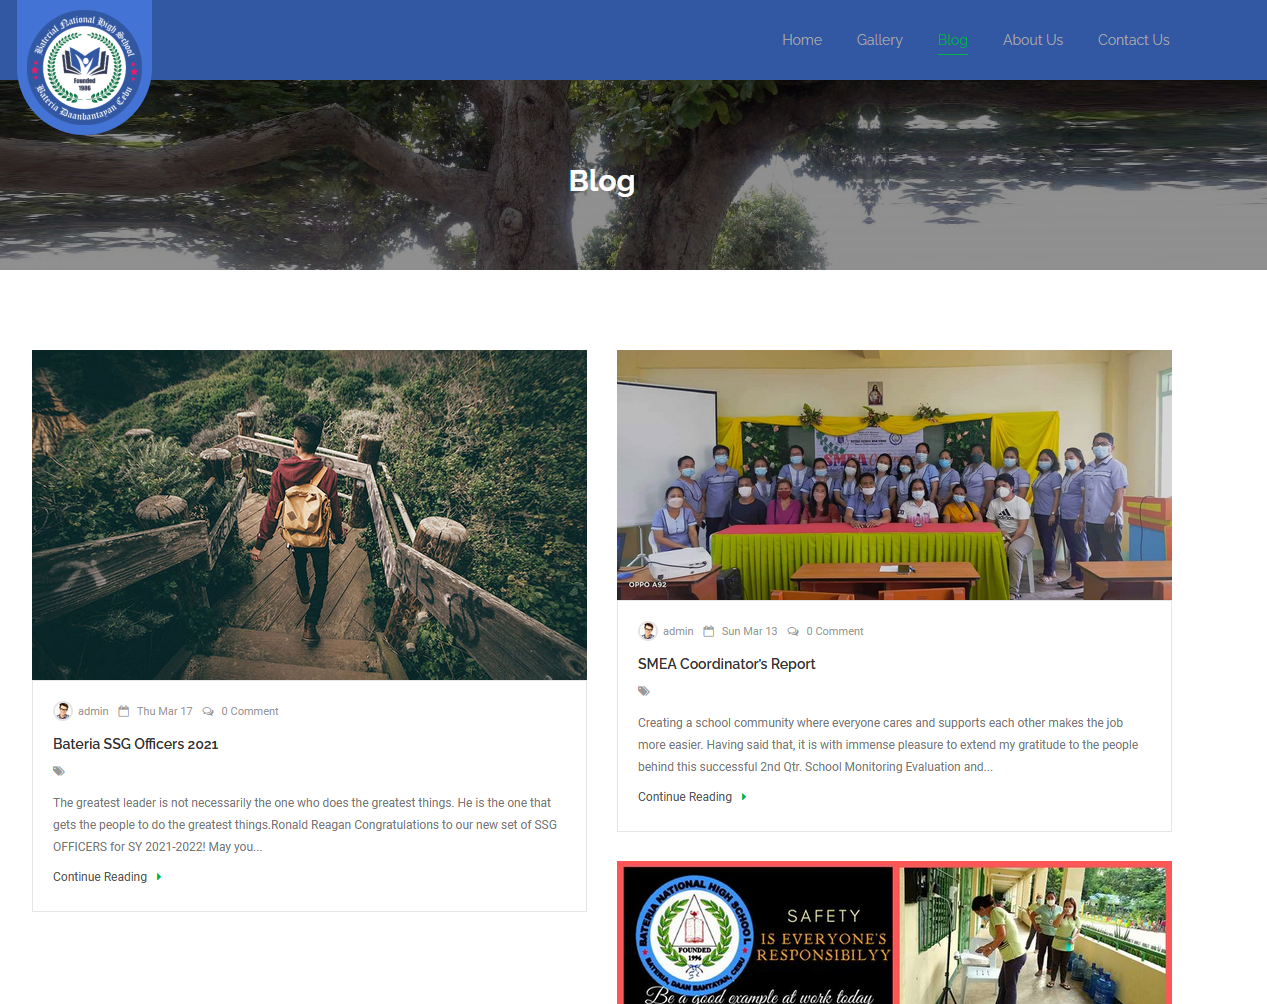Open the SMEA Coordinator's Report title
This screenshot has width=1267, height=1004.
pos(727,664)
